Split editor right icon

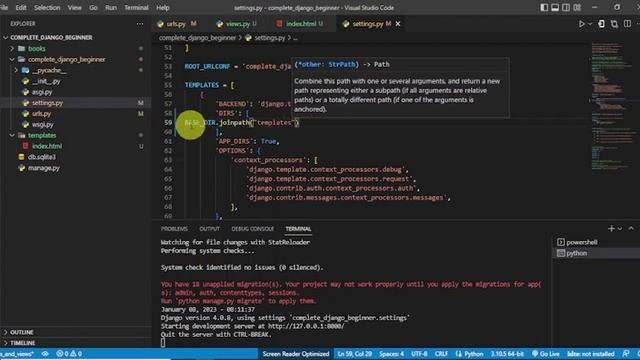(627, 24)
